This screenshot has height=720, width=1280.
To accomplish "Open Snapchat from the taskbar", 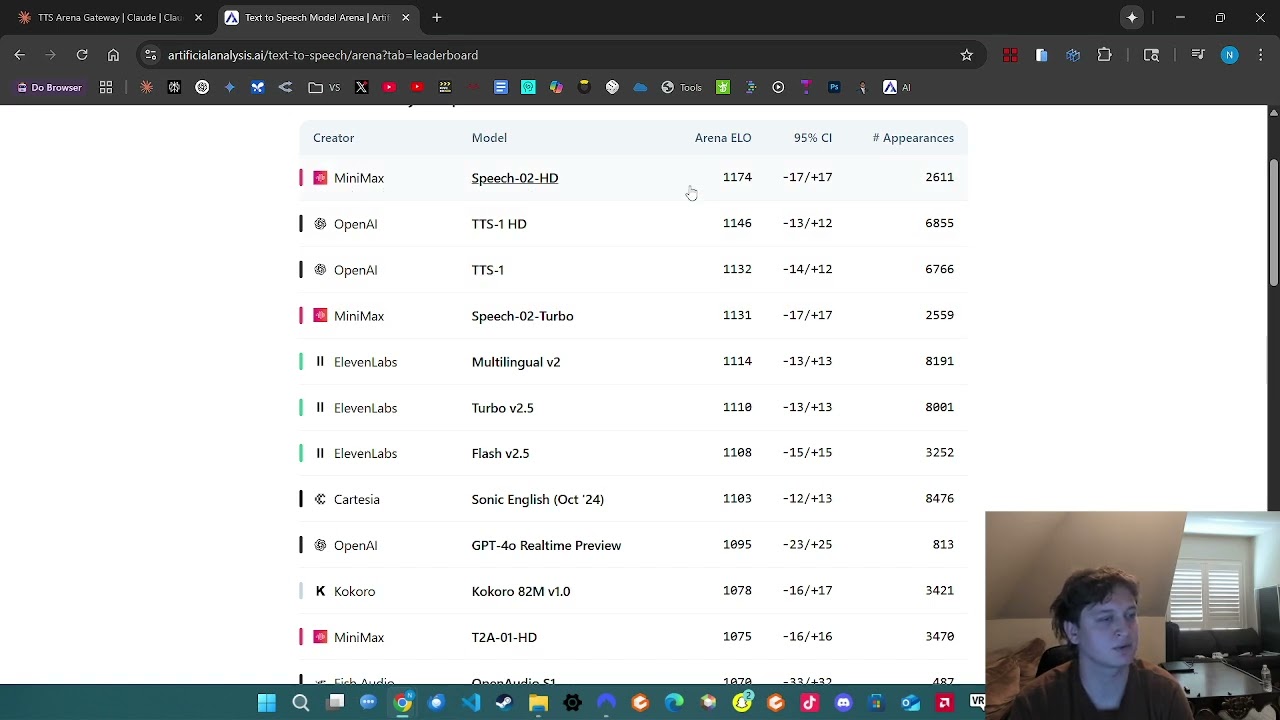I will pos(742,703).
